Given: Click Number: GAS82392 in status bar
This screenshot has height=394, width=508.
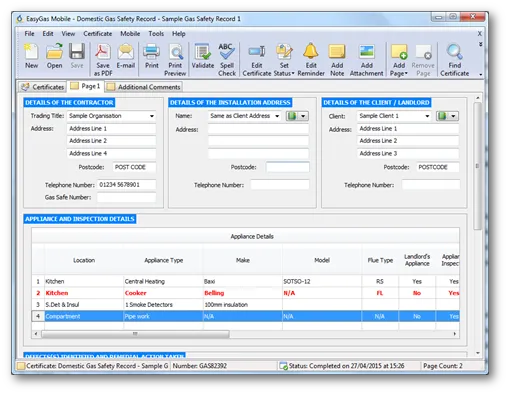Looking at the screenshot, I should pos(200,366).
